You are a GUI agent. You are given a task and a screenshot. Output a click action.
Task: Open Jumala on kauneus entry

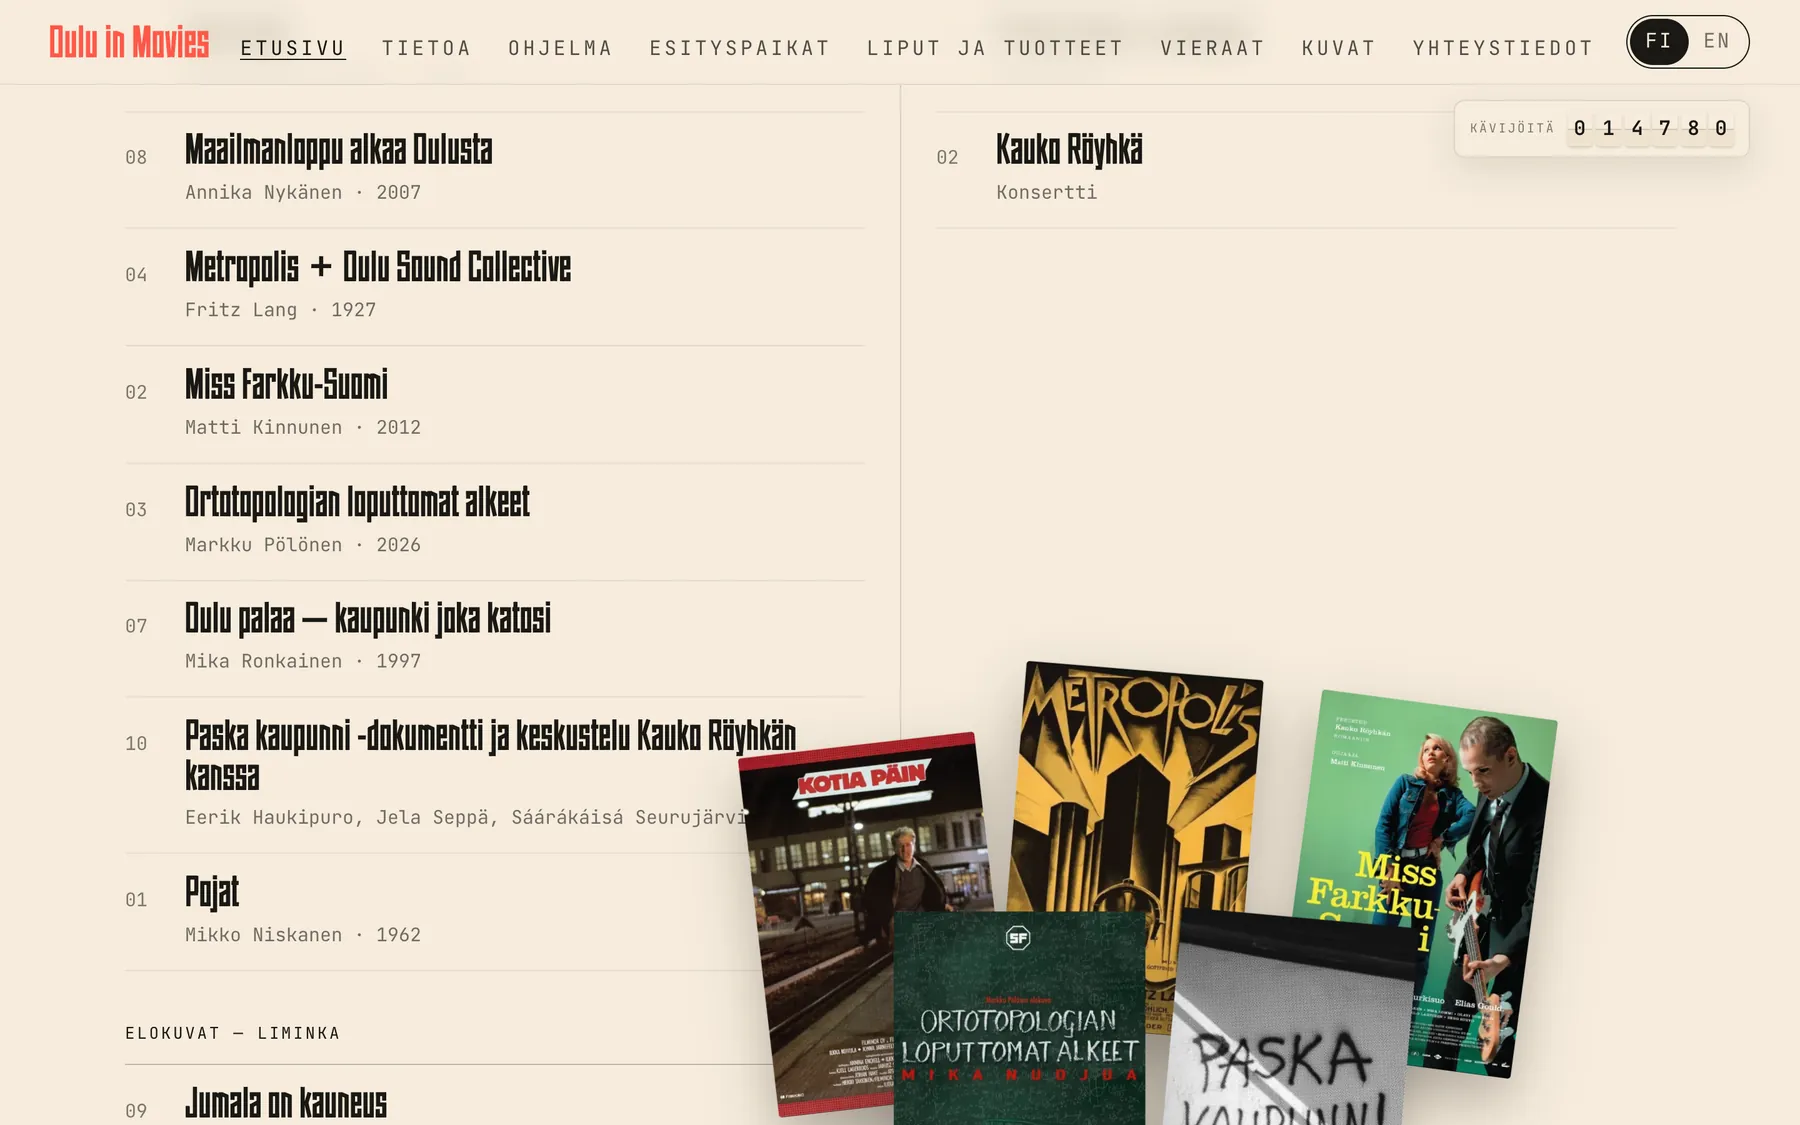coord(286,1103)
